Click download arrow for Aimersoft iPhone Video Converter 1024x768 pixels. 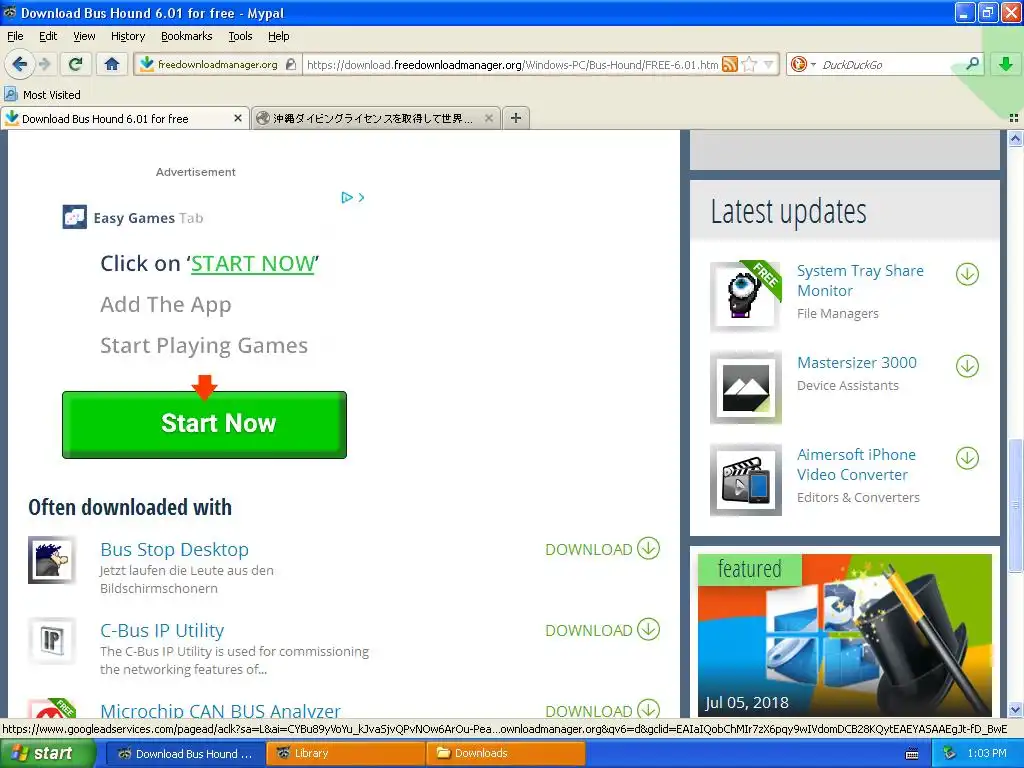967,458
